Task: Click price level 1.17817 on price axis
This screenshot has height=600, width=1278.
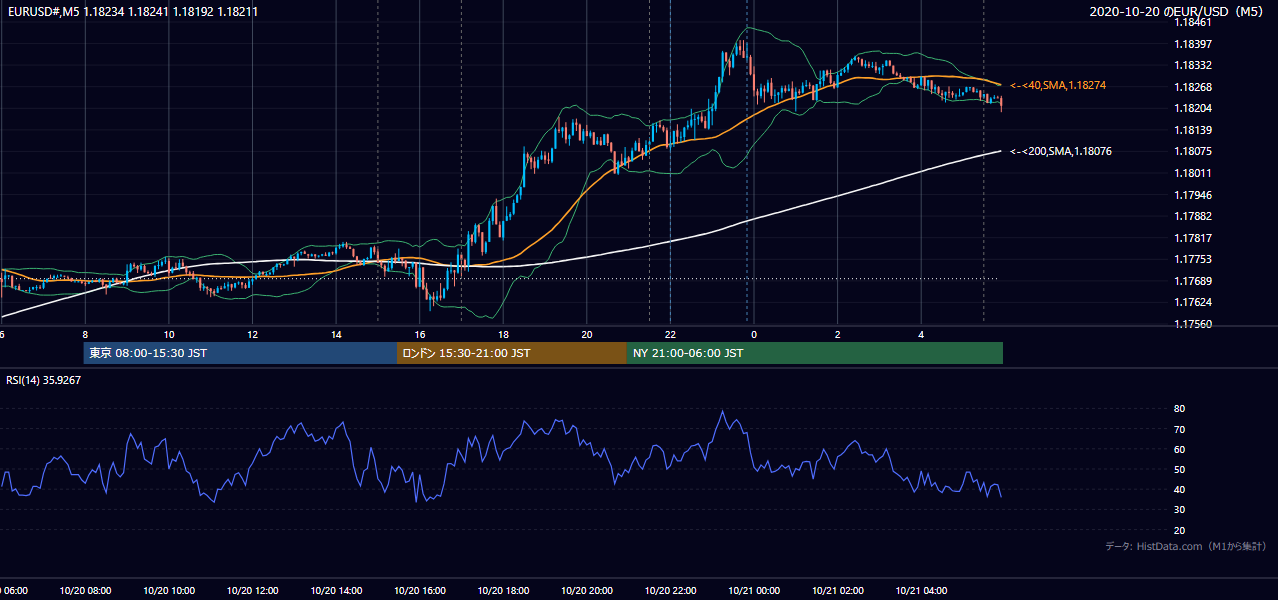Action: pyautogui.click(x=1191, y=238)
